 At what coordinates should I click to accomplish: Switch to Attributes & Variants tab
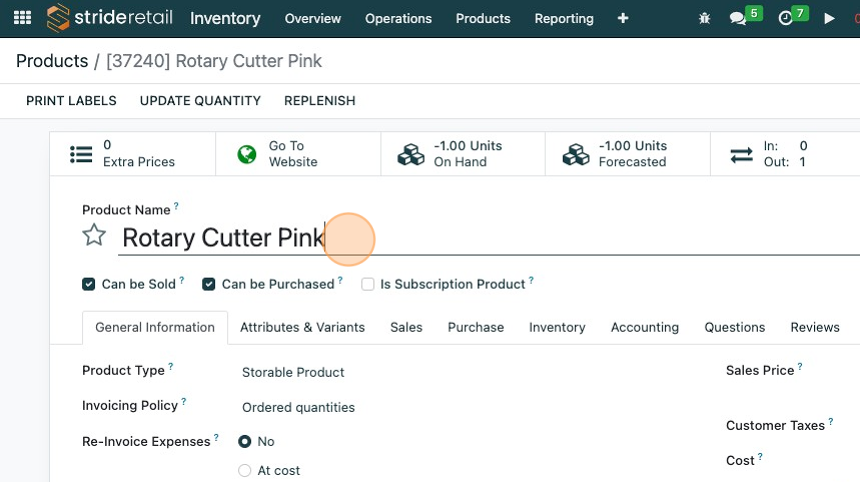pyautogui.click(x=302, y=327)
